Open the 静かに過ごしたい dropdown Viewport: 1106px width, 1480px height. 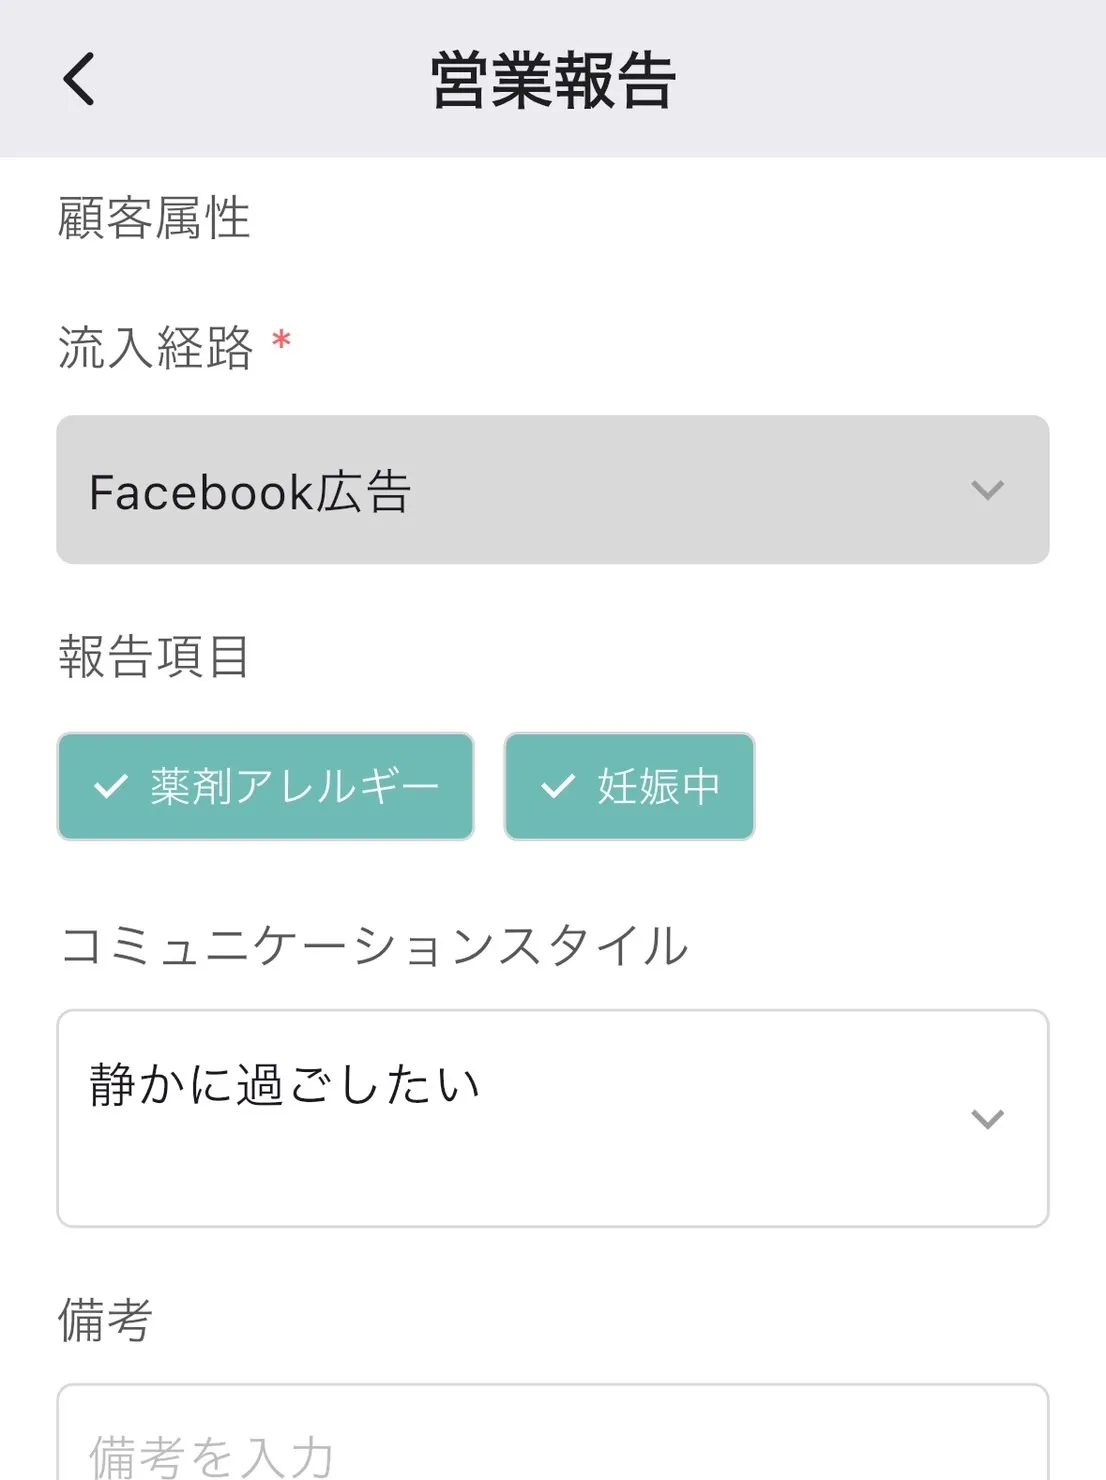click(553, 1118)
